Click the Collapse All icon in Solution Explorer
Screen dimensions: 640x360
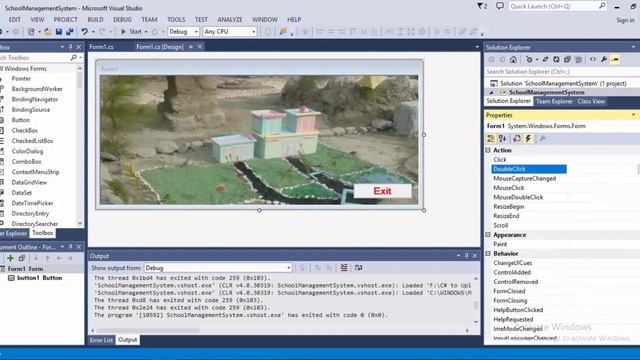(567, 60)
